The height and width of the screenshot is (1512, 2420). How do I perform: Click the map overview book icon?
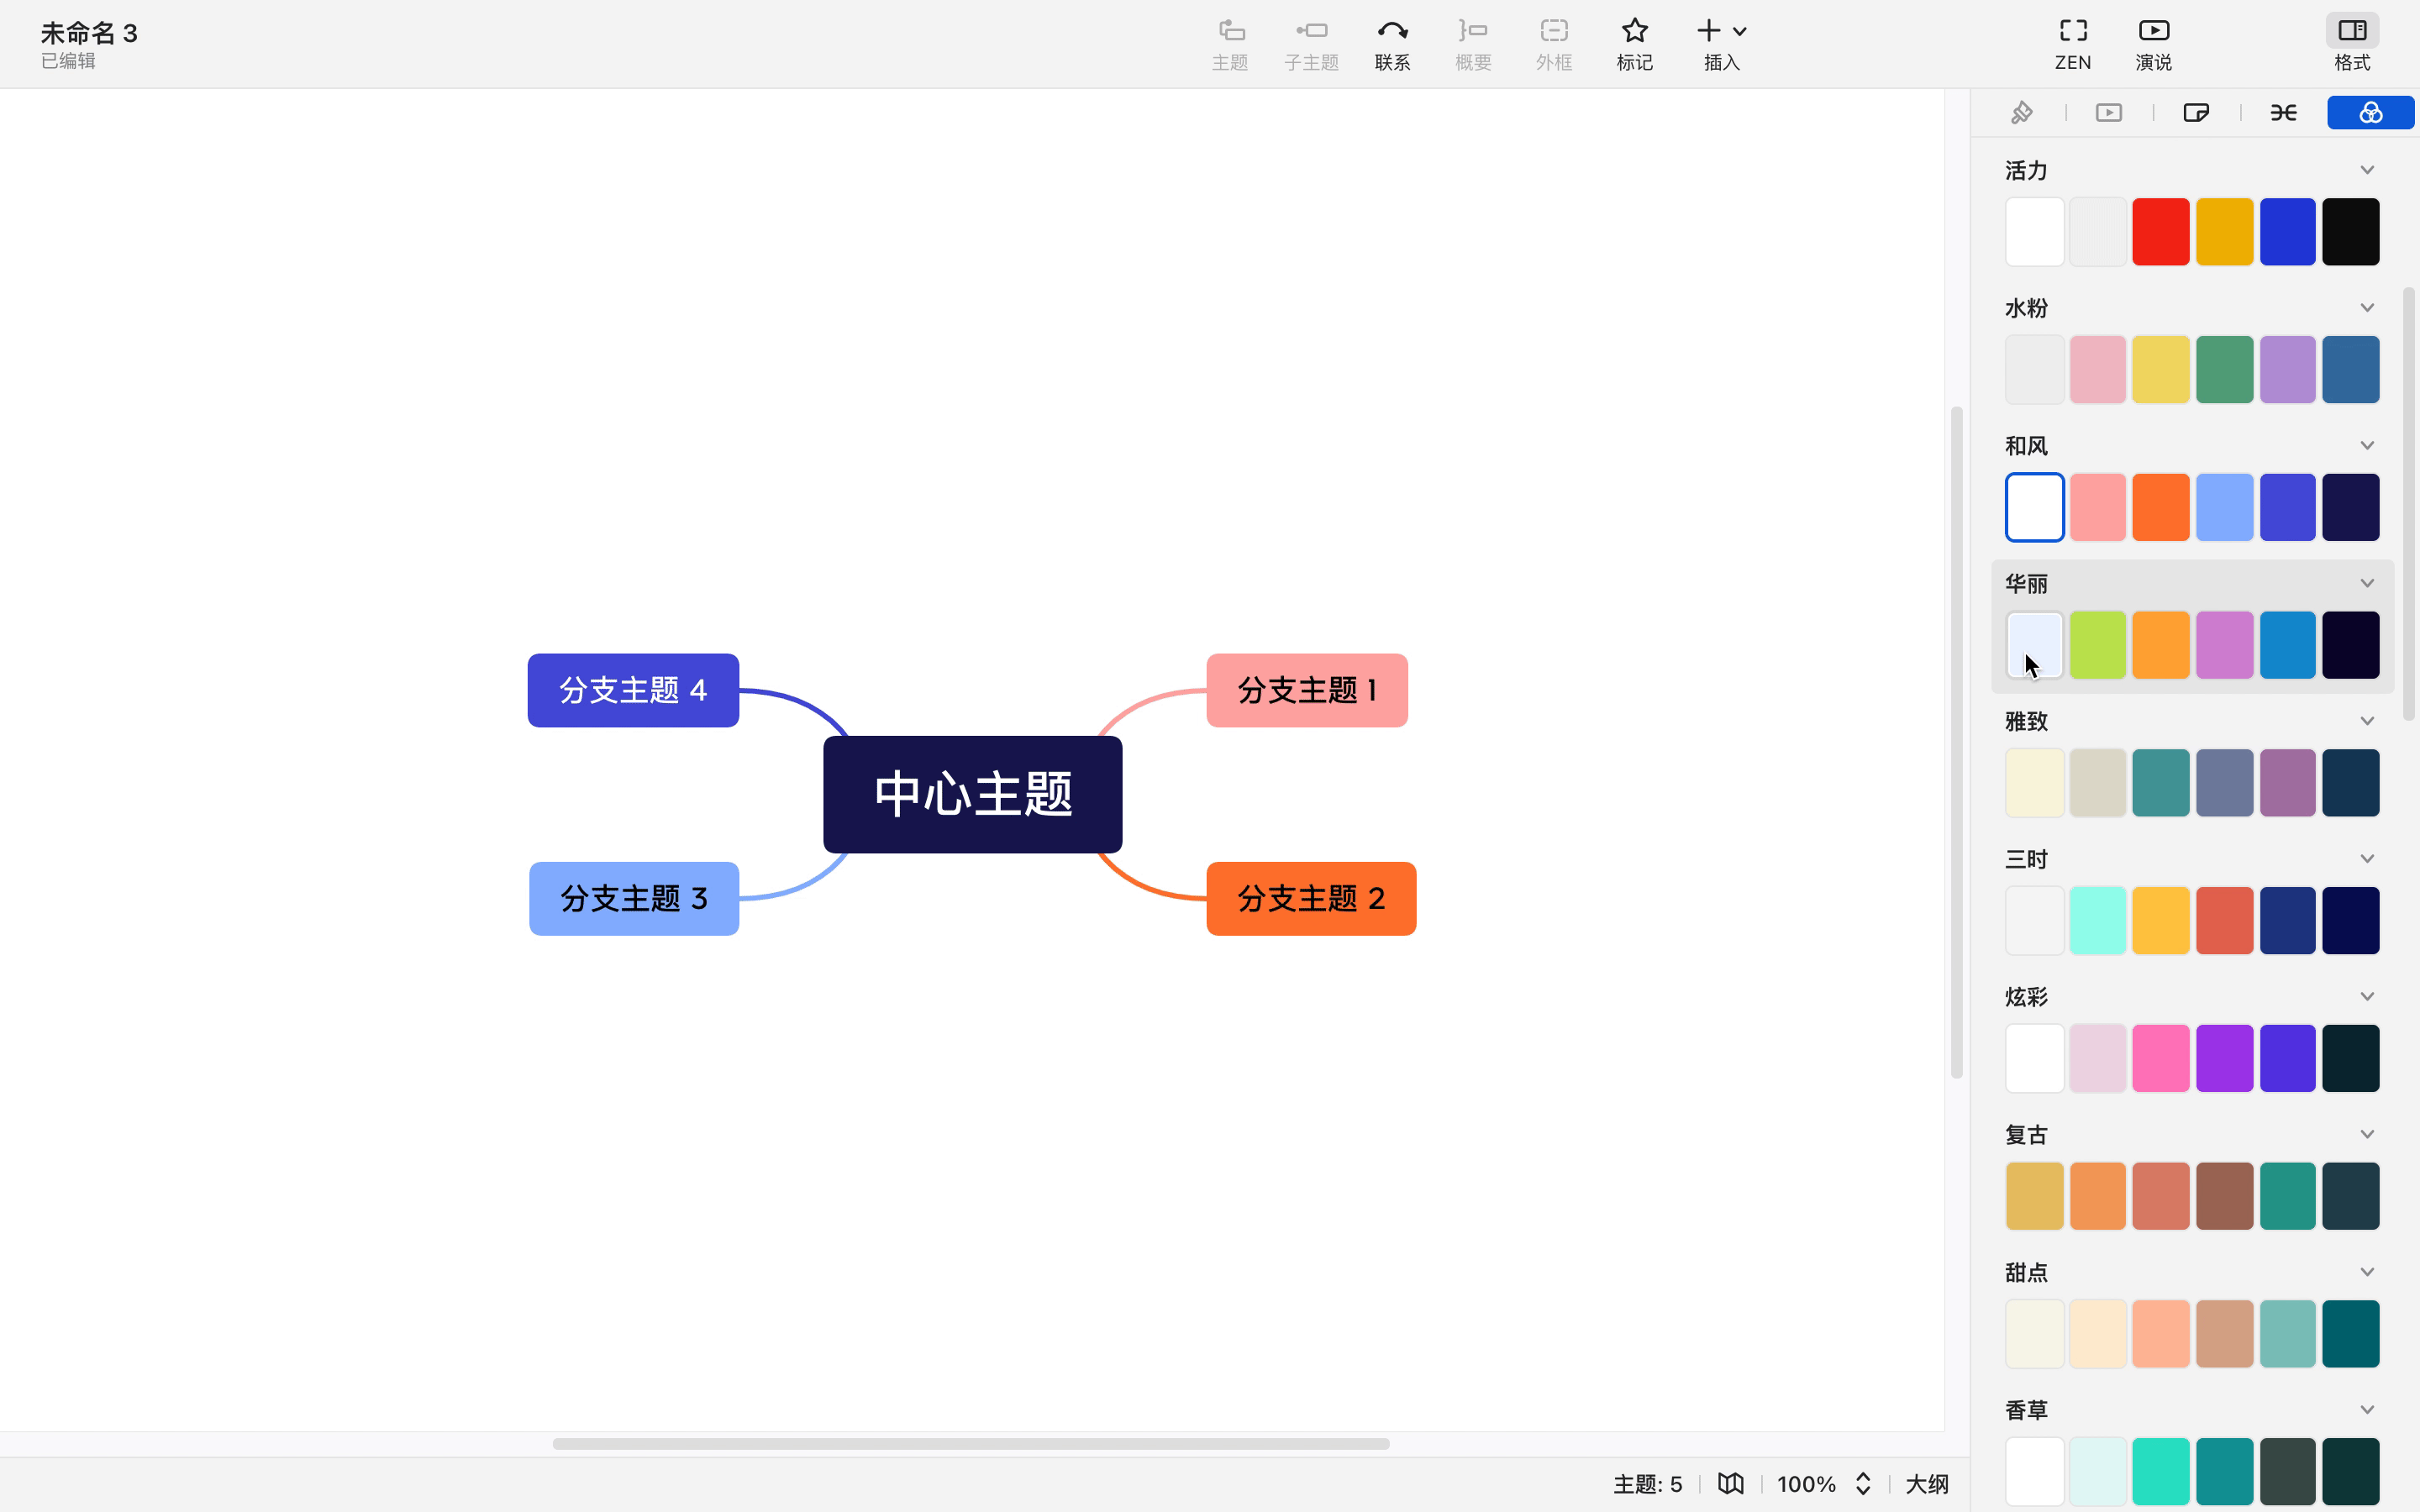coord(1731,1484)
